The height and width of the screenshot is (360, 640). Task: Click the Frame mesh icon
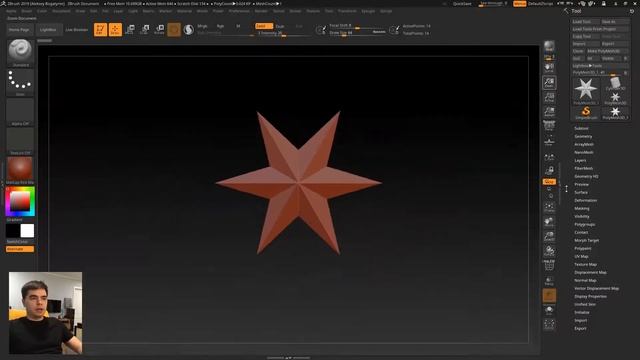(549, 207)
